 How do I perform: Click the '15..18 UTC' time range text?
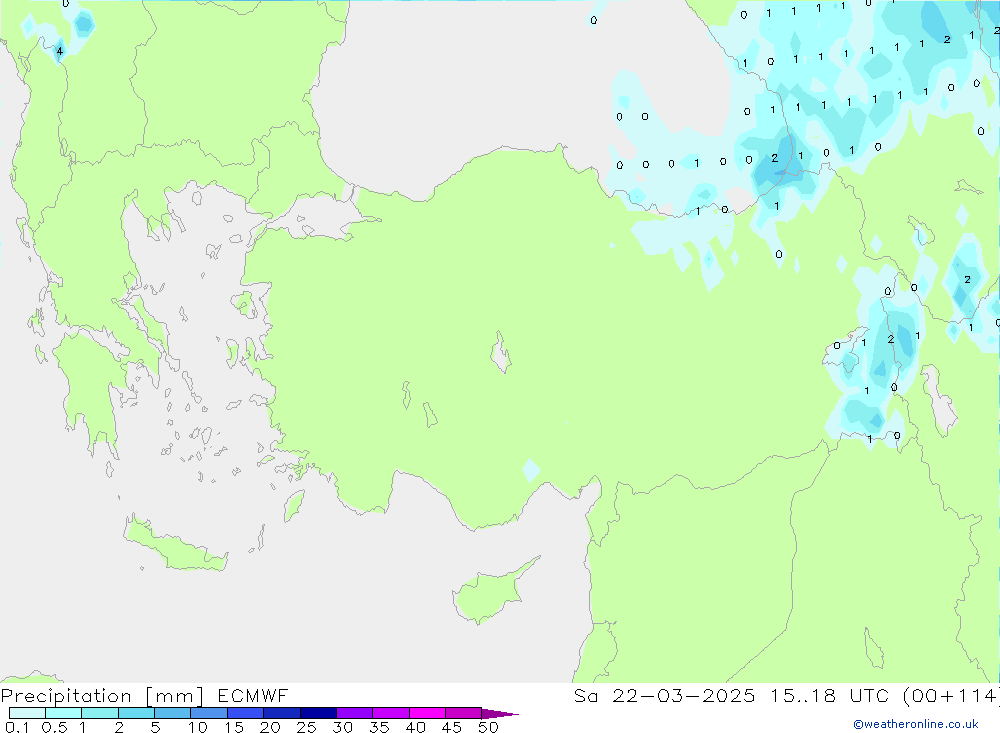pos(829,695)
